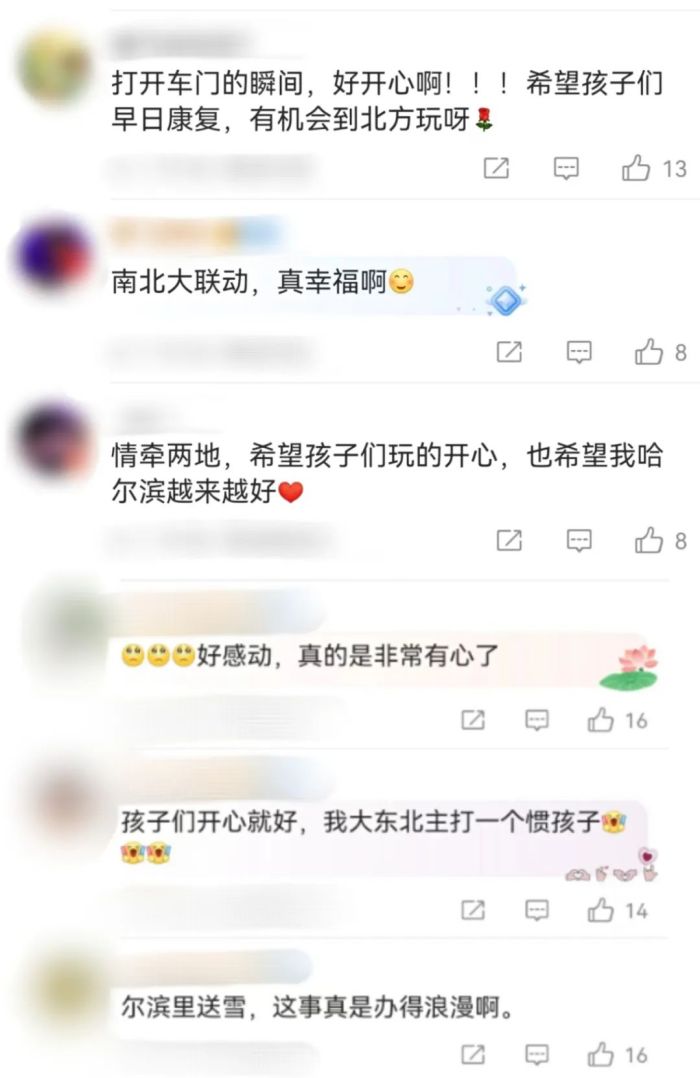Share the 好感动 comment

click(x=473, y=720)
